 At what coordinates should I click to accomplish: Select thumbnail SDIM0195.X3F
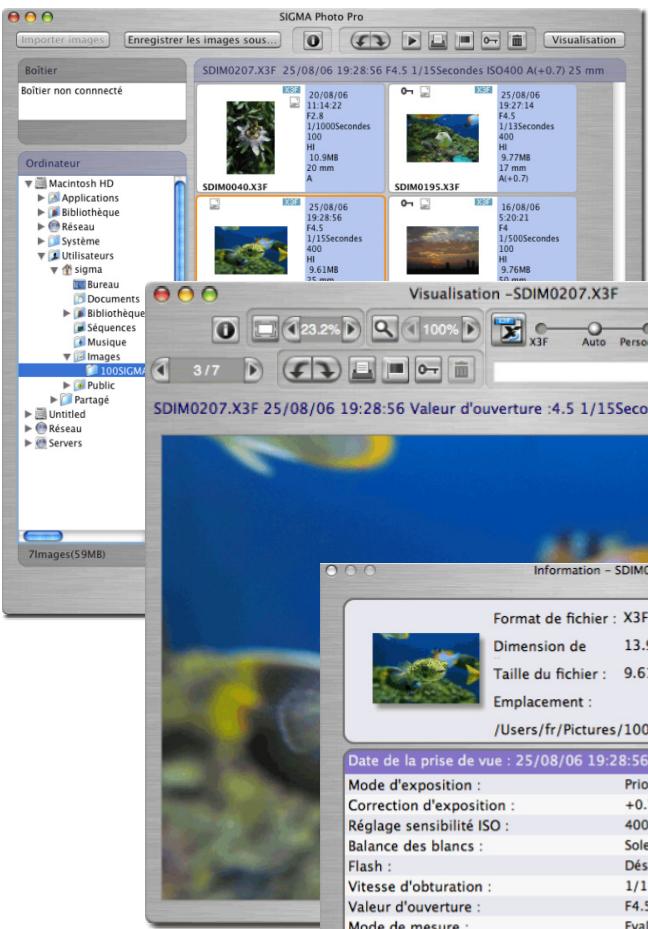[442, 137]
